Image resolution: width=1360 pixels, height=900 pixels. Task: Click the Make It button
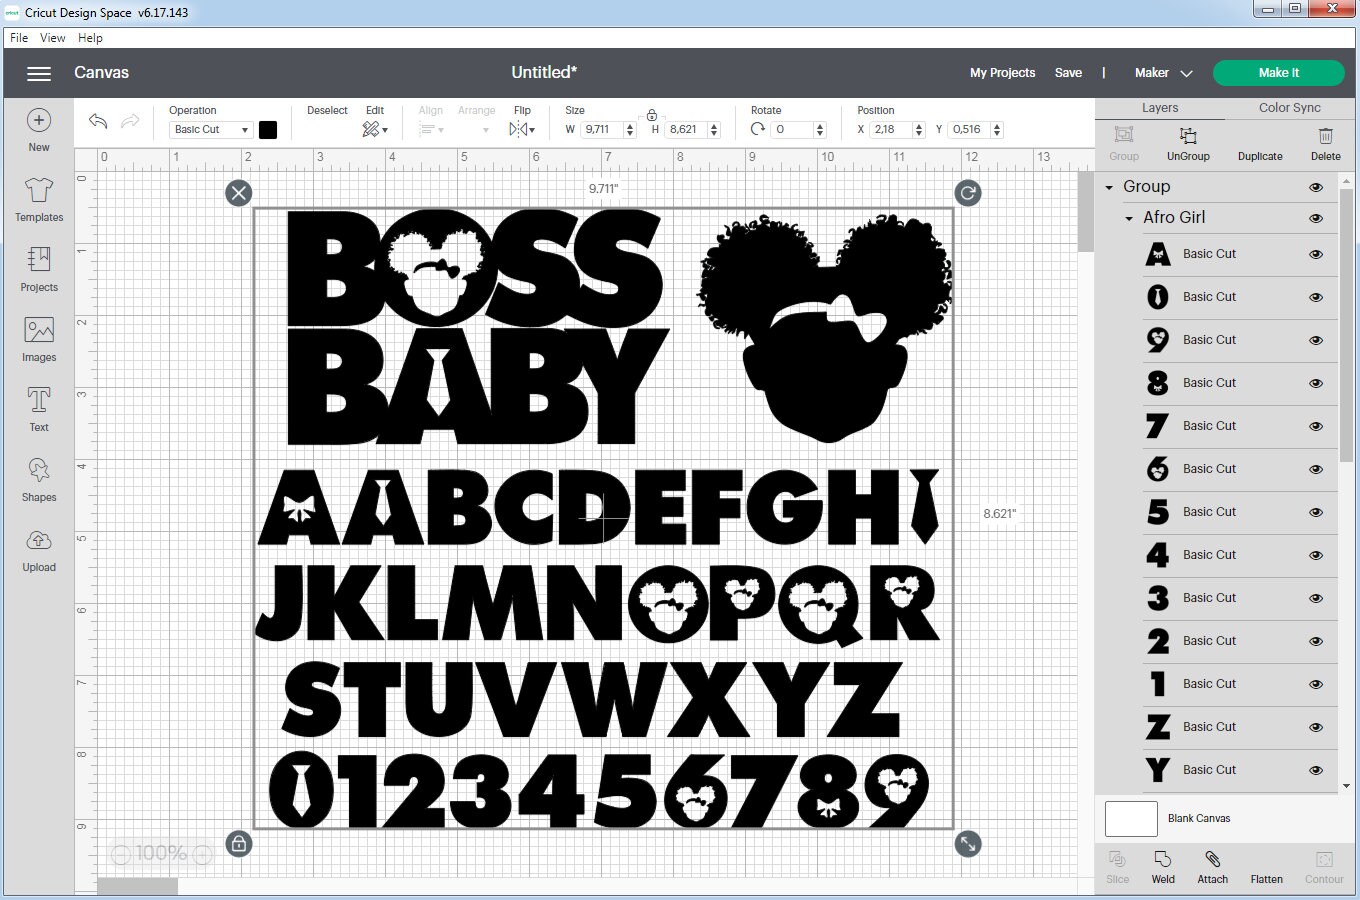tap(1278, 72)
